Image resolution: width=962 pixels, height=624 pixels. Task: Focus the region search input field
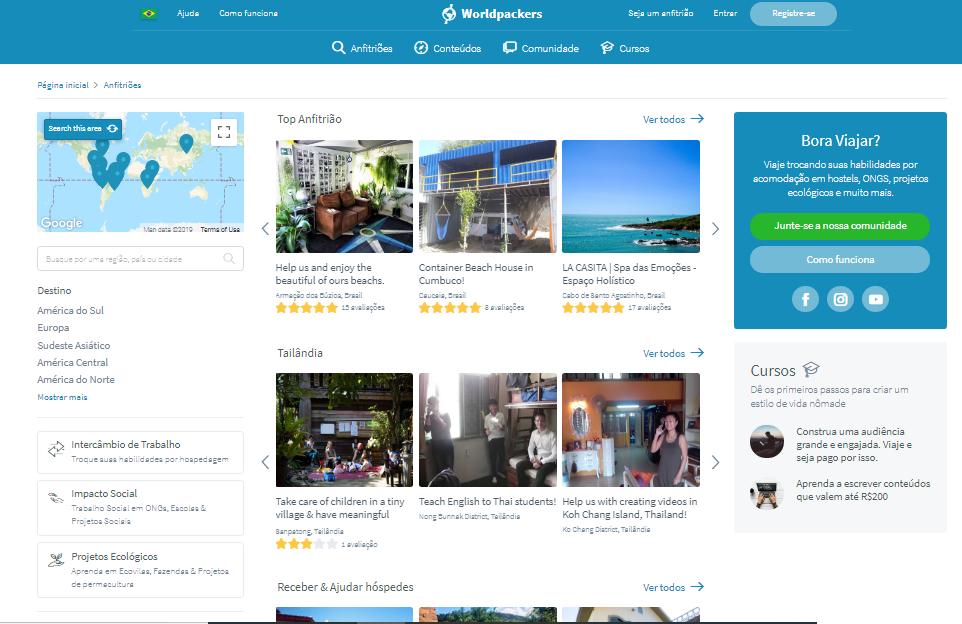tap(130, 259)
